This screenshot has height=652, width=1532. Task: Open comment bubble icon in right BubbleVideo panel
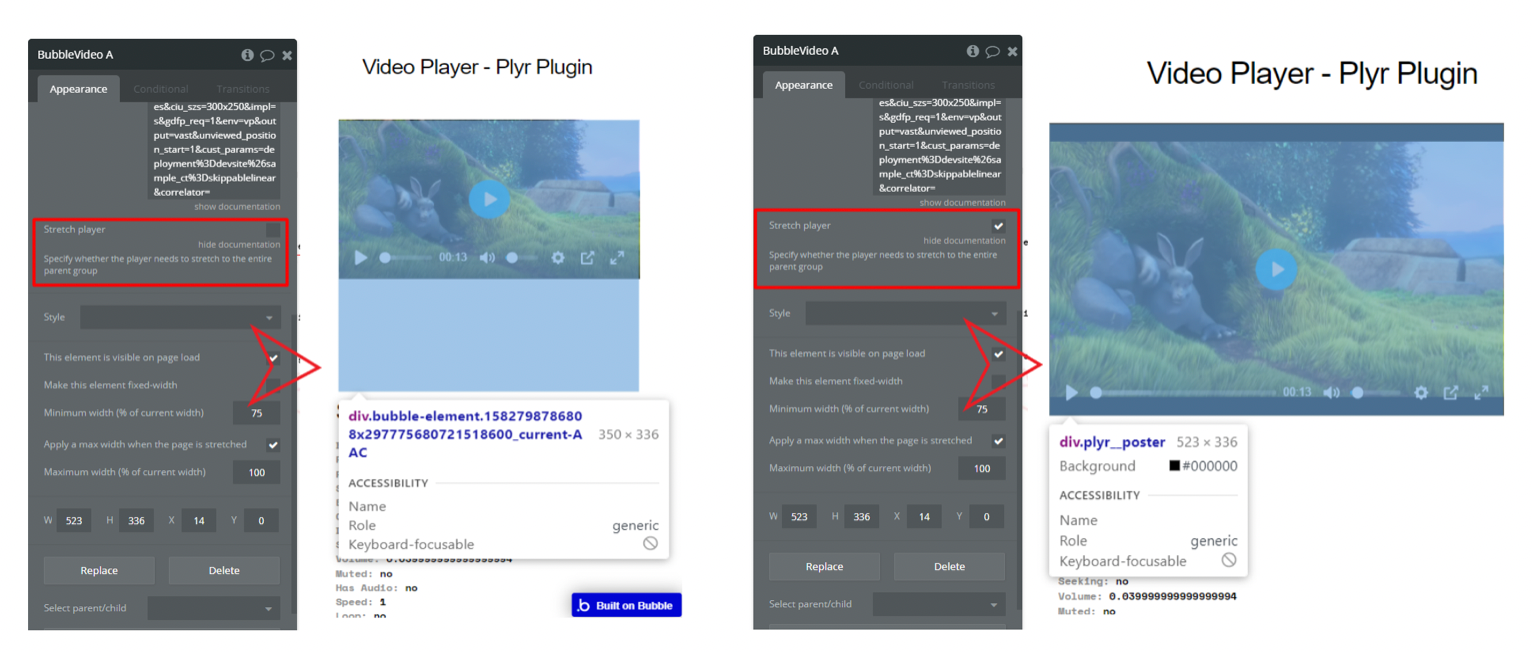[x=992, y=51]
